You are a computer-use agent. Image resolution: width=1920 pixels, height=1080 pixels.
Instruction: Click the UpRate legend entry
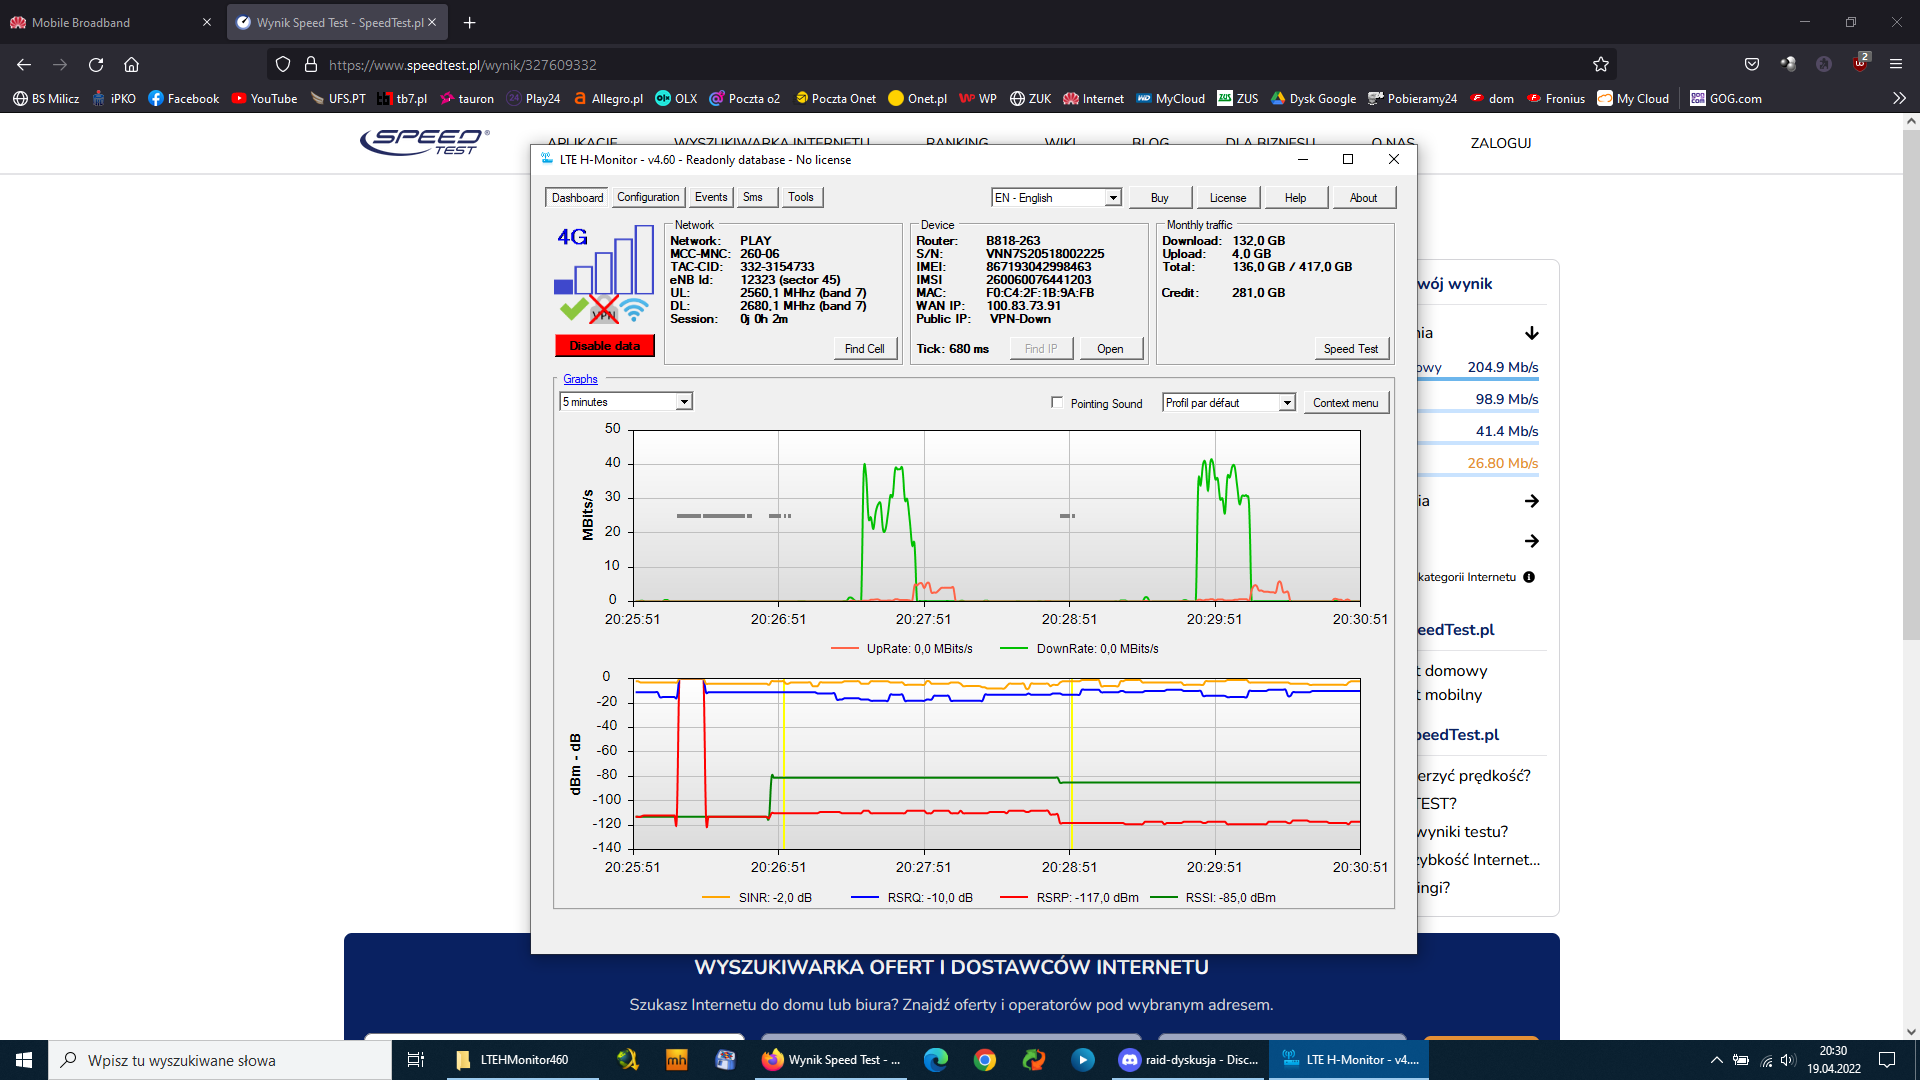click(x=901, y=649)
